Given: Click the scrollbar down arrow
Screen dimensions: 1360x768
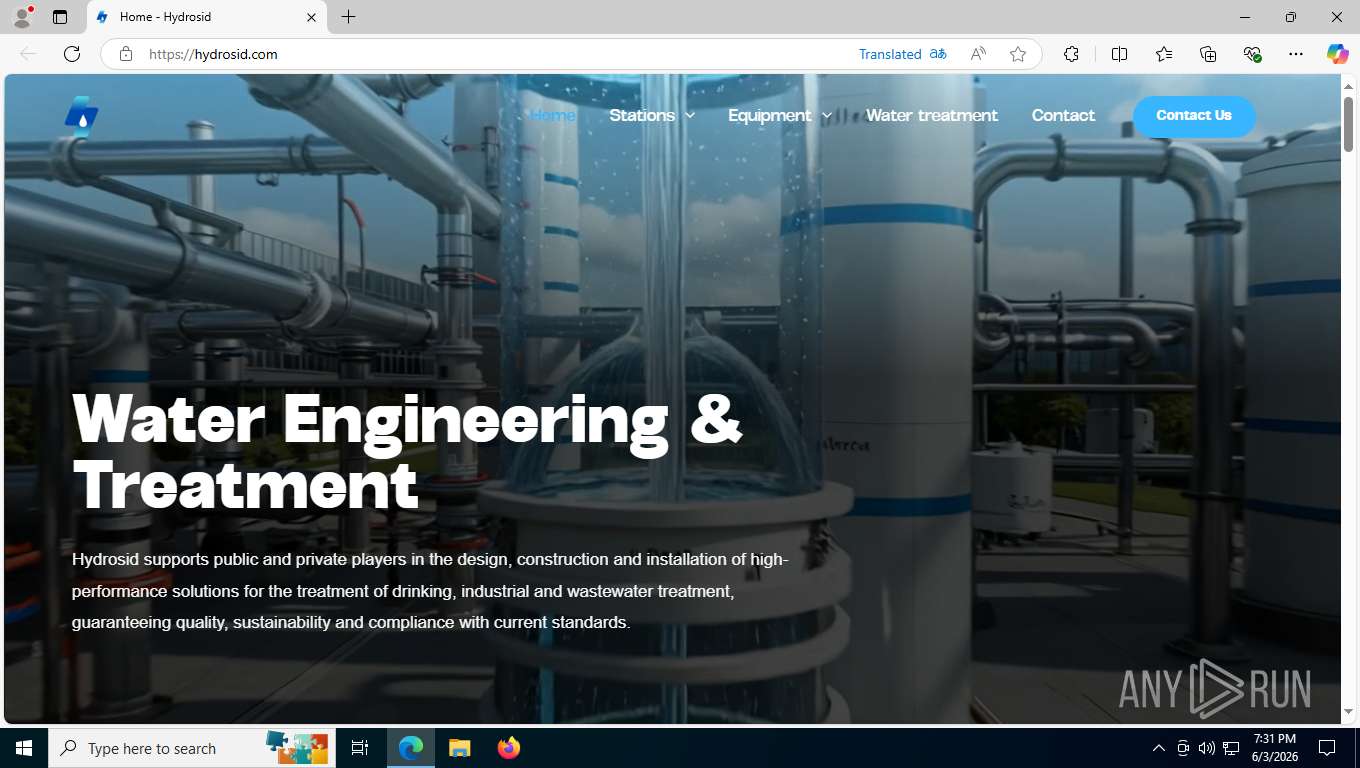Looking at the screenshot, I should 1348,712.
